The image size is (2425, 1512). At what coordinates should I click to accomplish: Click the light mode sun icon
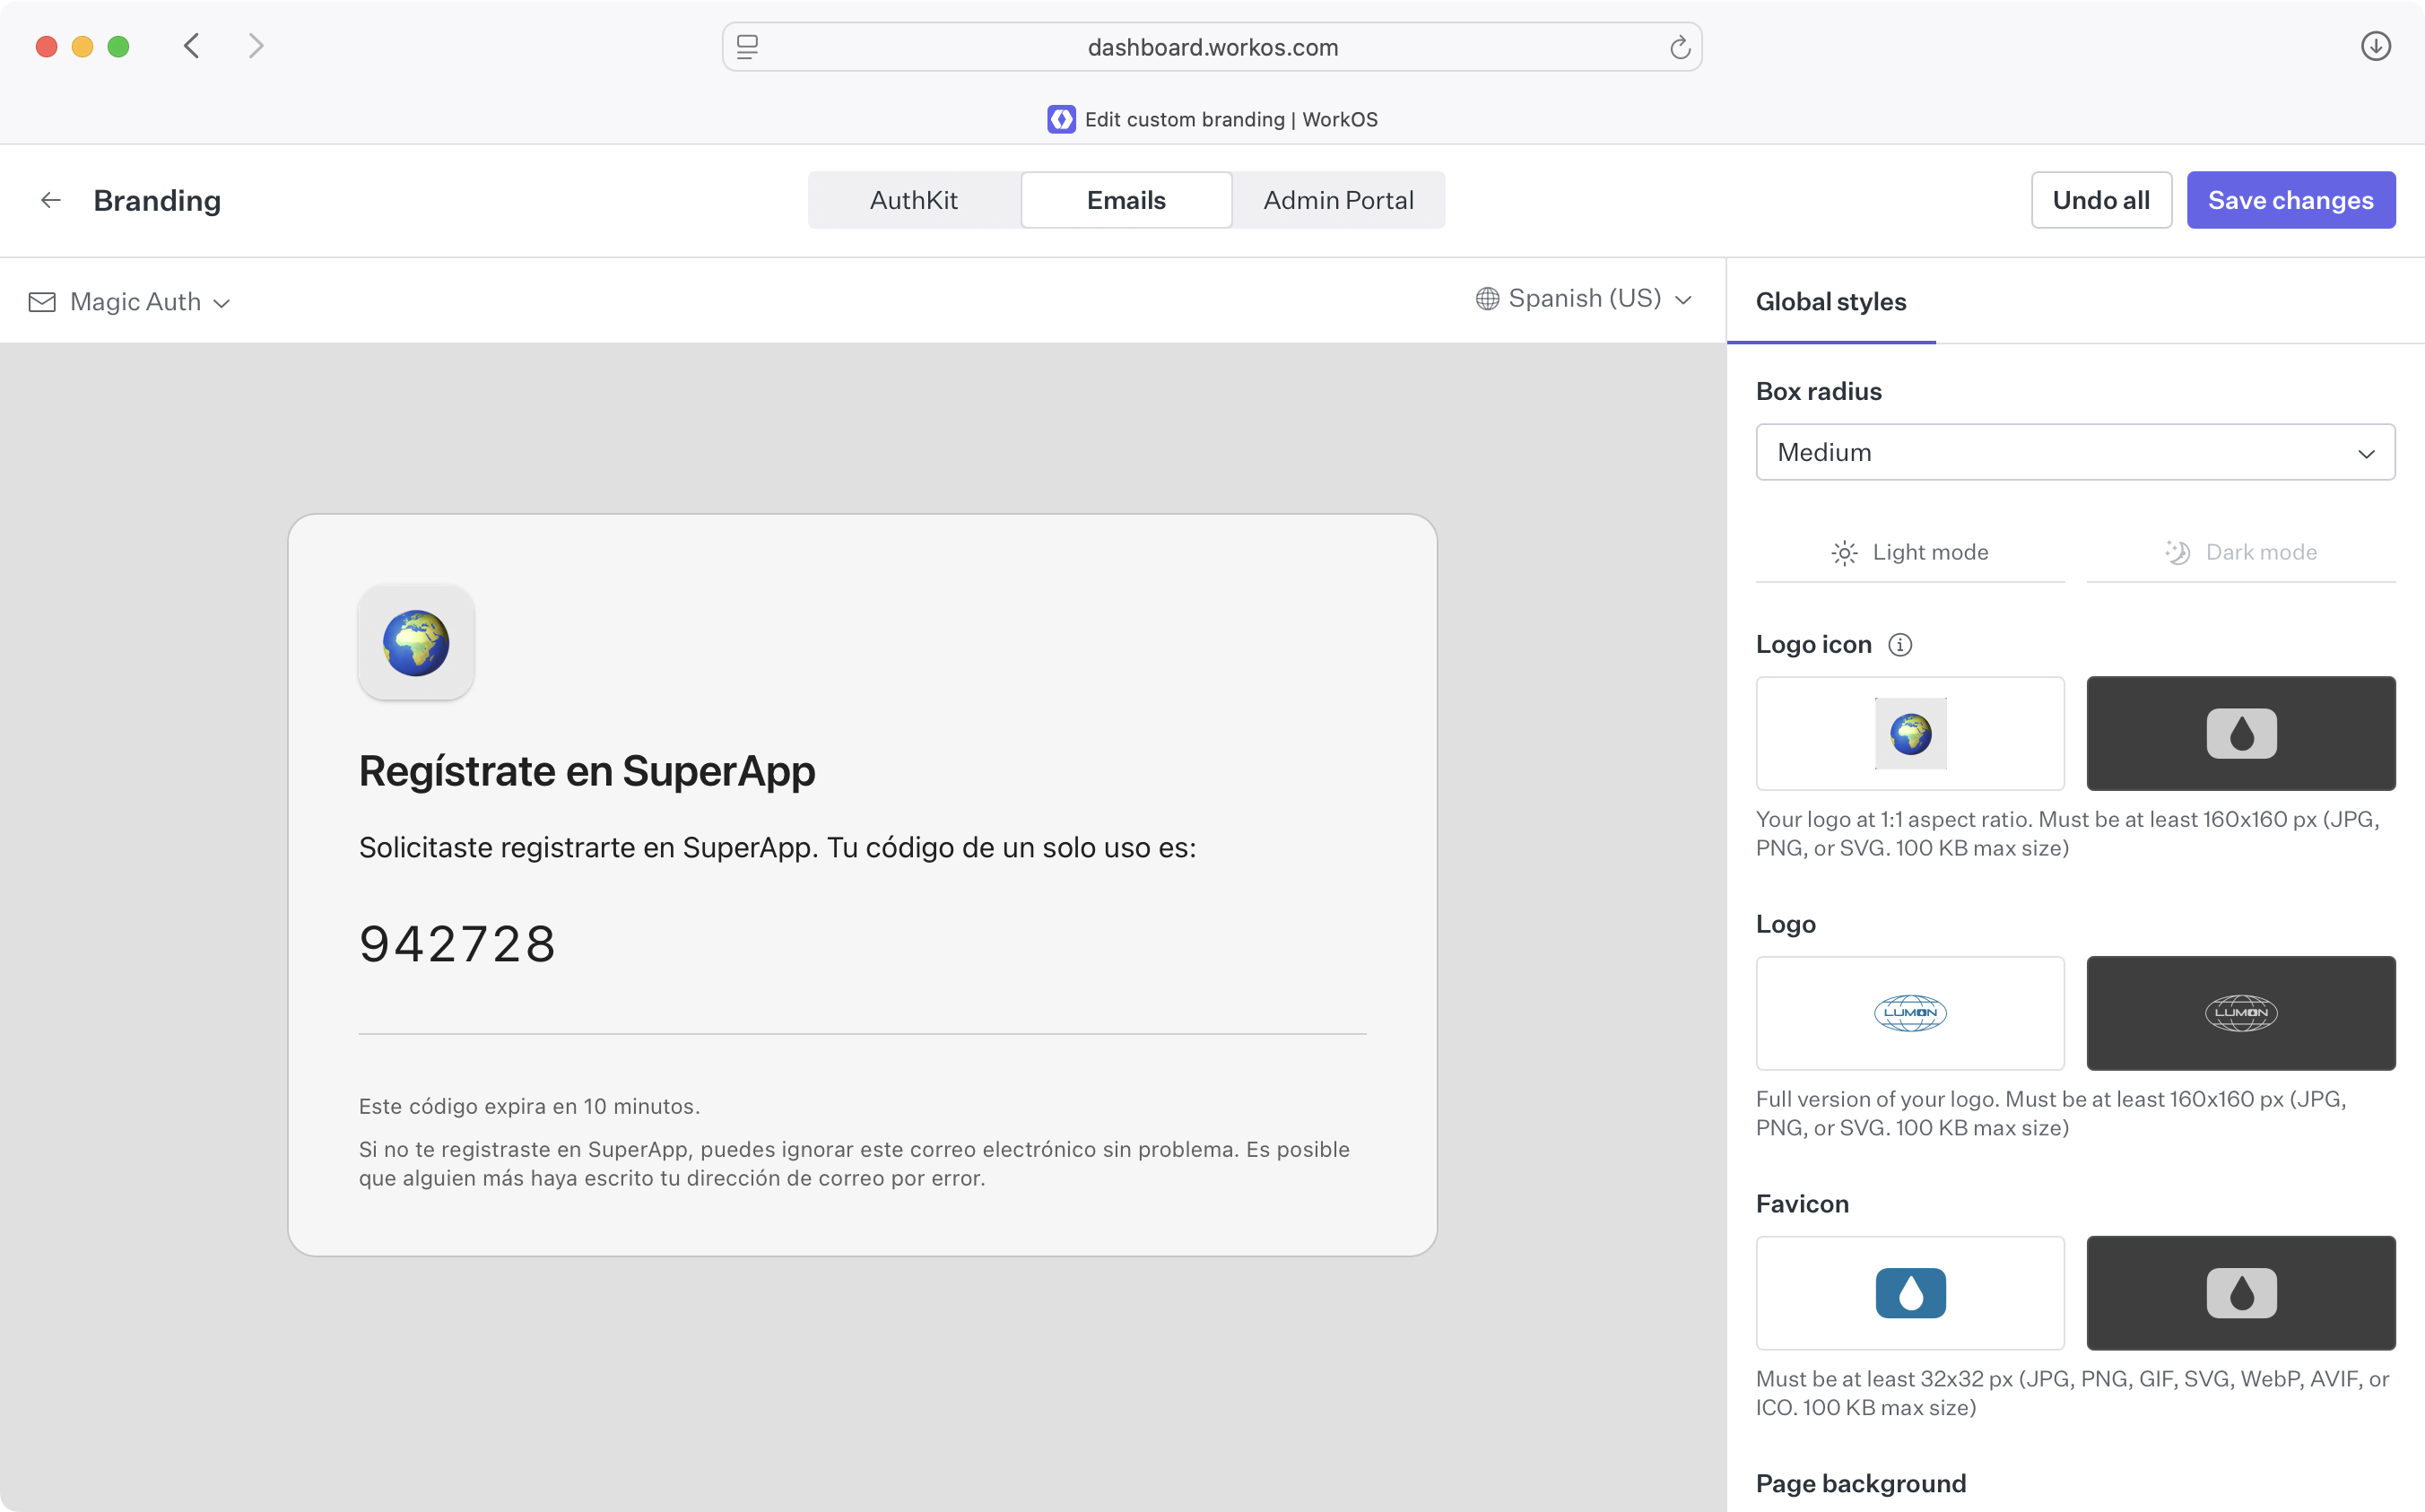[1843, 551]
